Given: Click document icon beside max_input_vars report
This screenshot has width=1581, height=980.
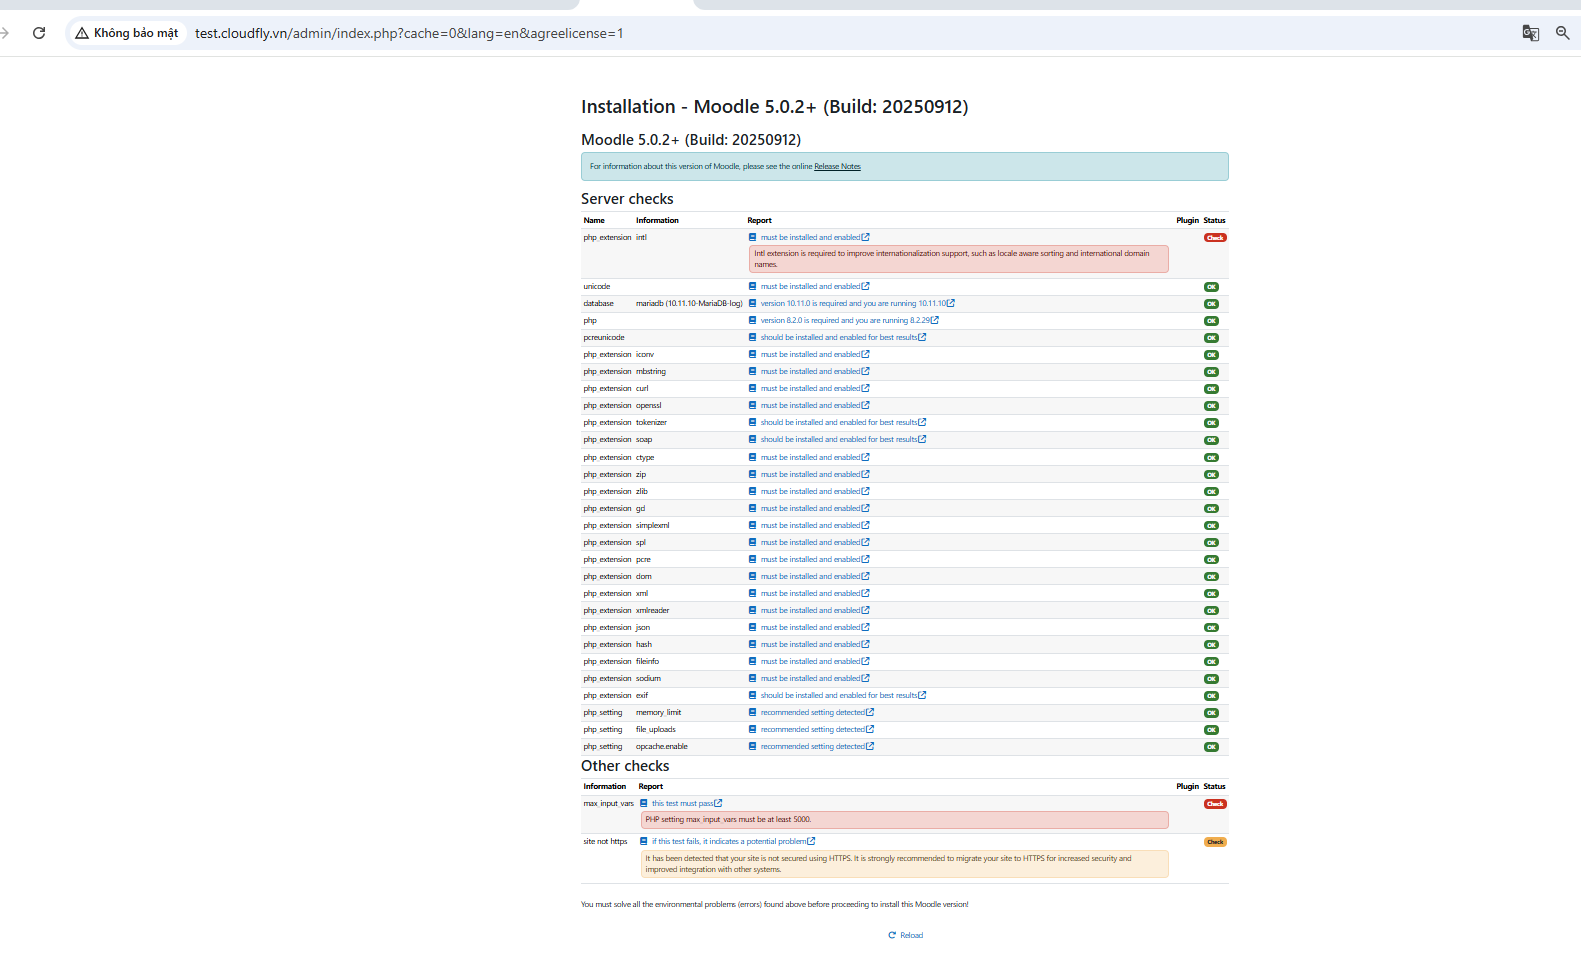Looking at the screenshot, I should (644, 804).
